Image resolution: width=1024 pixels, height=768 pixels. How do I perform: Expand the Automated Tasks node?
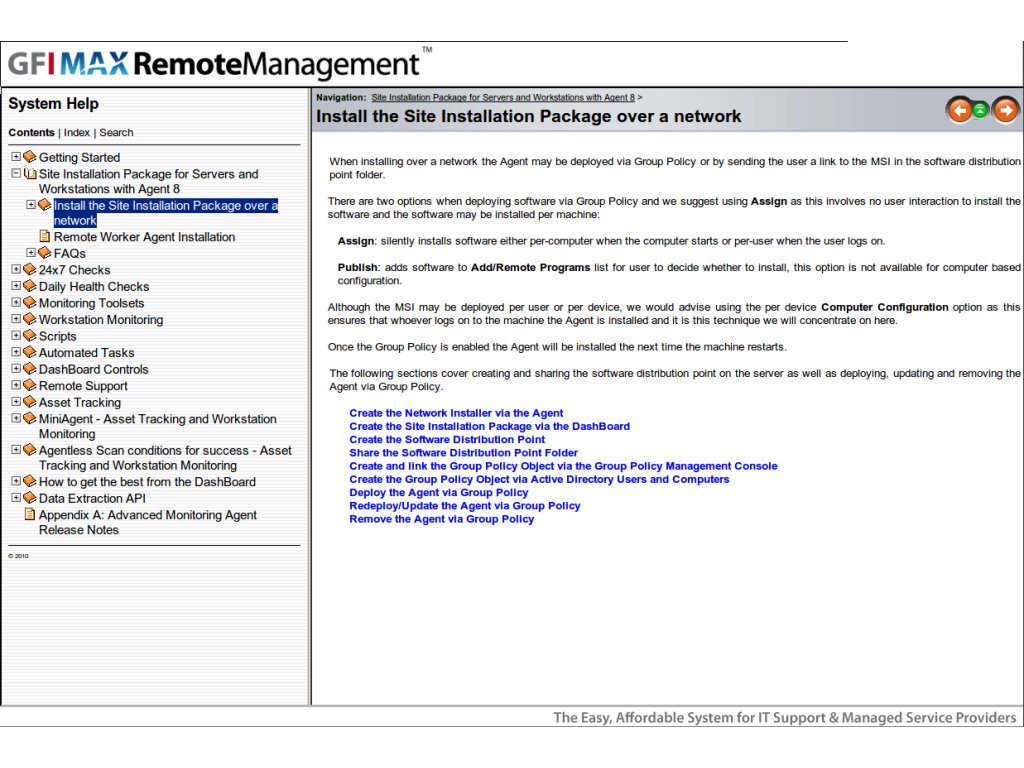(16, 352)
